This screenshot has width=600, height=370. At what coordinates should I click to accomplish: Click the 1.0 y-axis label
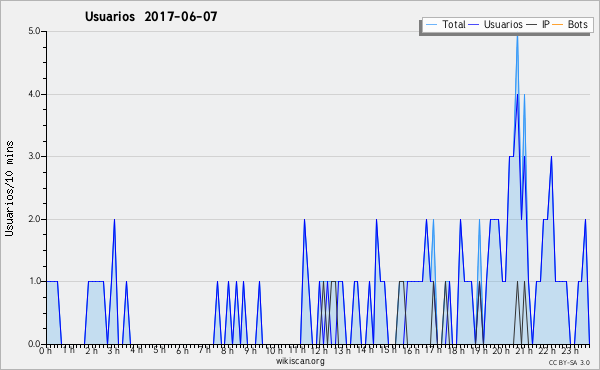[x=34, y=282]
